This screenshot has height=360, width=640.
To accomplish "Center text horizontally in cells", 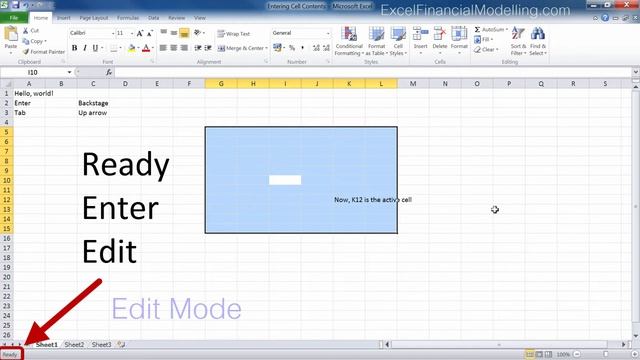I will [x=174, y=48].
